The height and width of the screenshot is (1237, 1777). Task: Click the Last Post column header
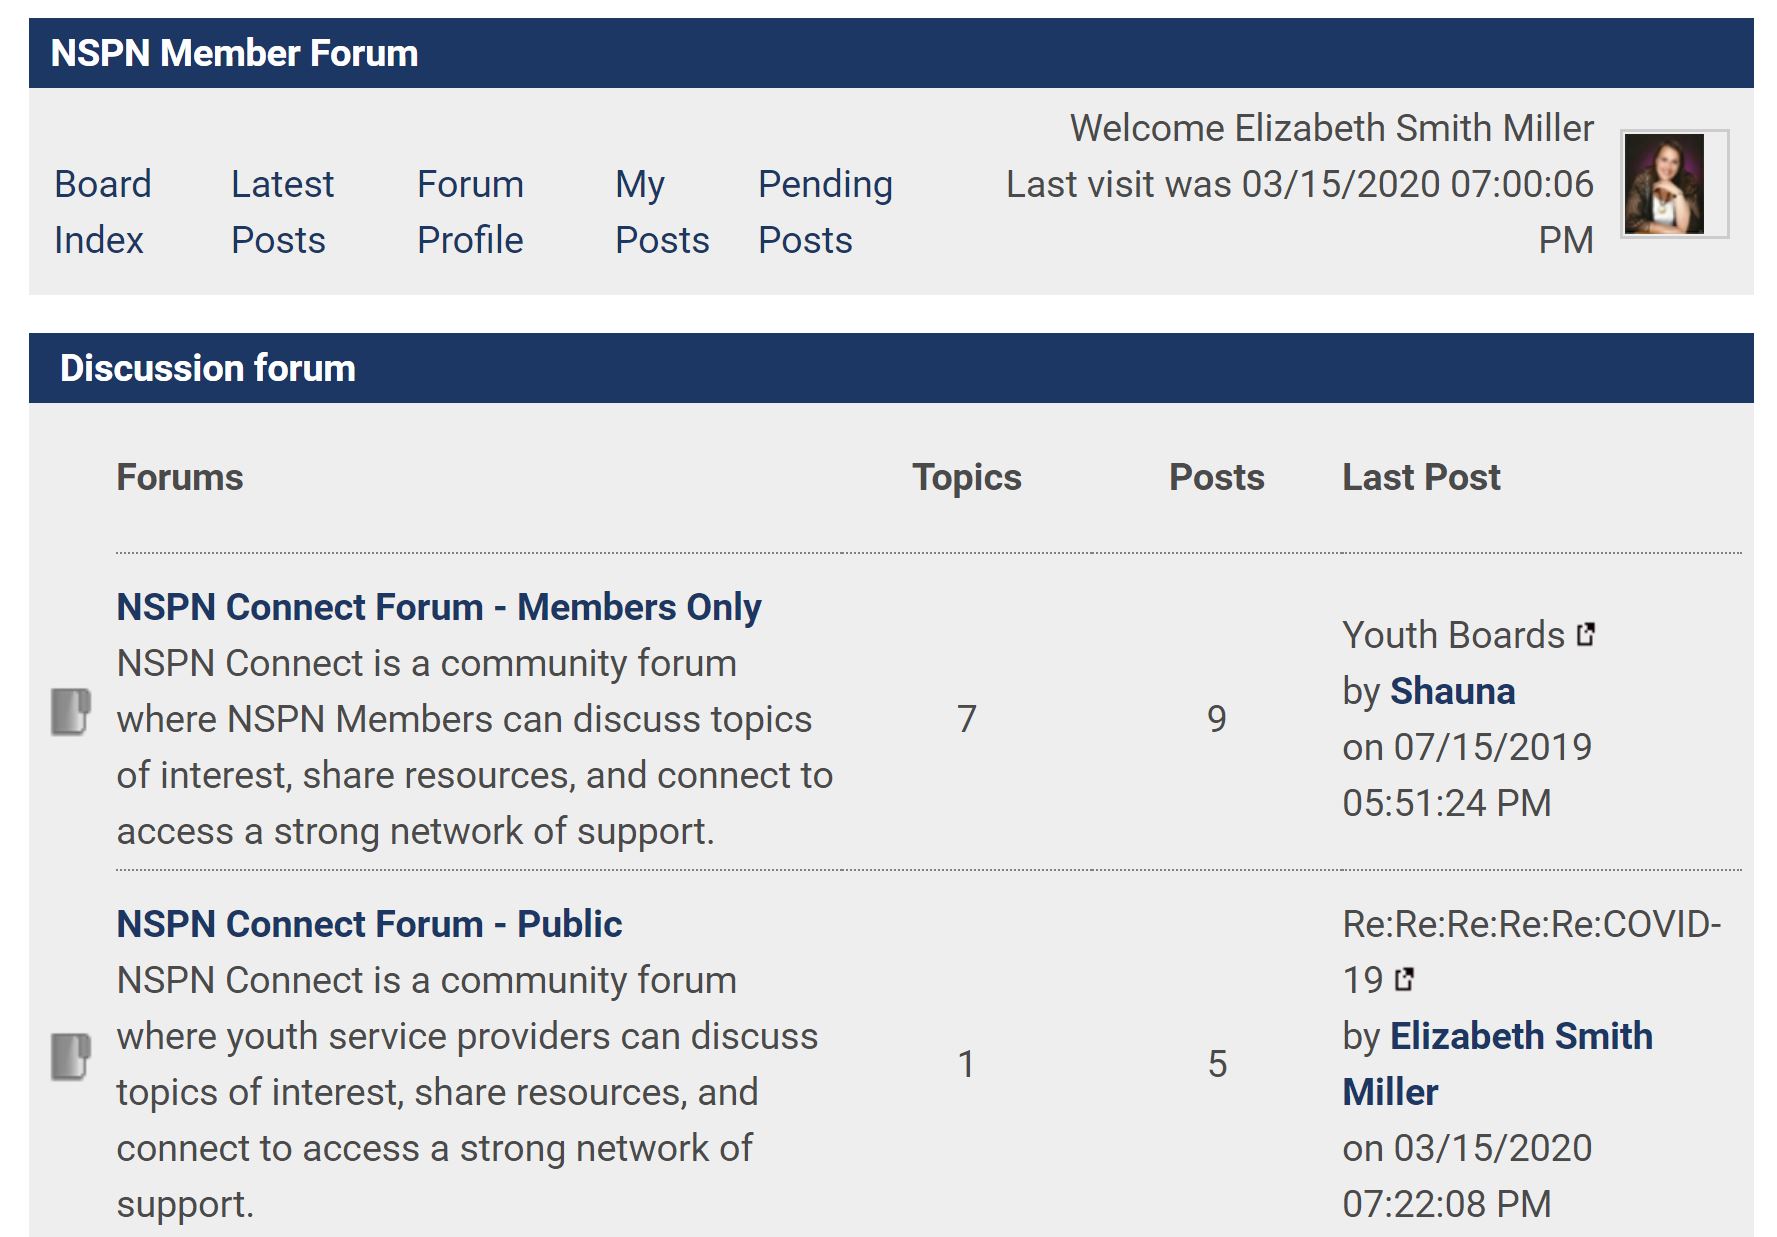coord(1421,477)
